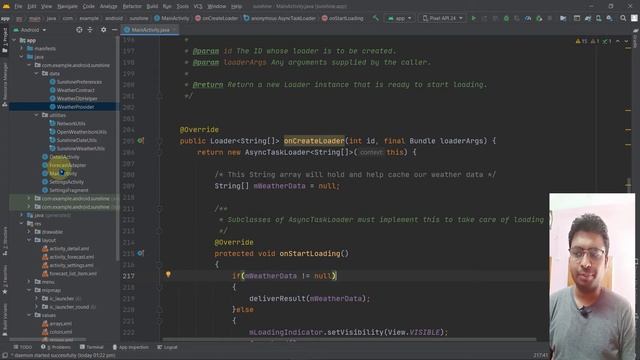Collapse the app module node
Viewport: 640px width, 360px height.
14,40
